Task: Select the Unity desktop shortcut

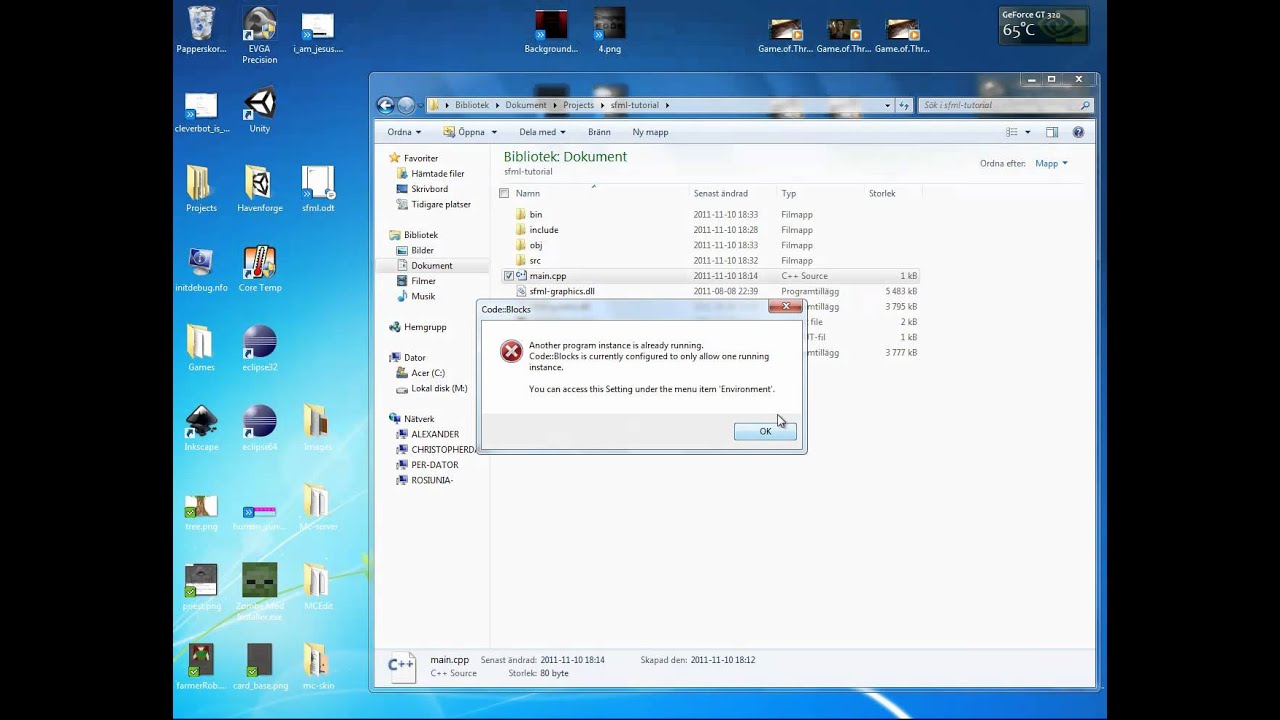Action: tap(259, 111)
